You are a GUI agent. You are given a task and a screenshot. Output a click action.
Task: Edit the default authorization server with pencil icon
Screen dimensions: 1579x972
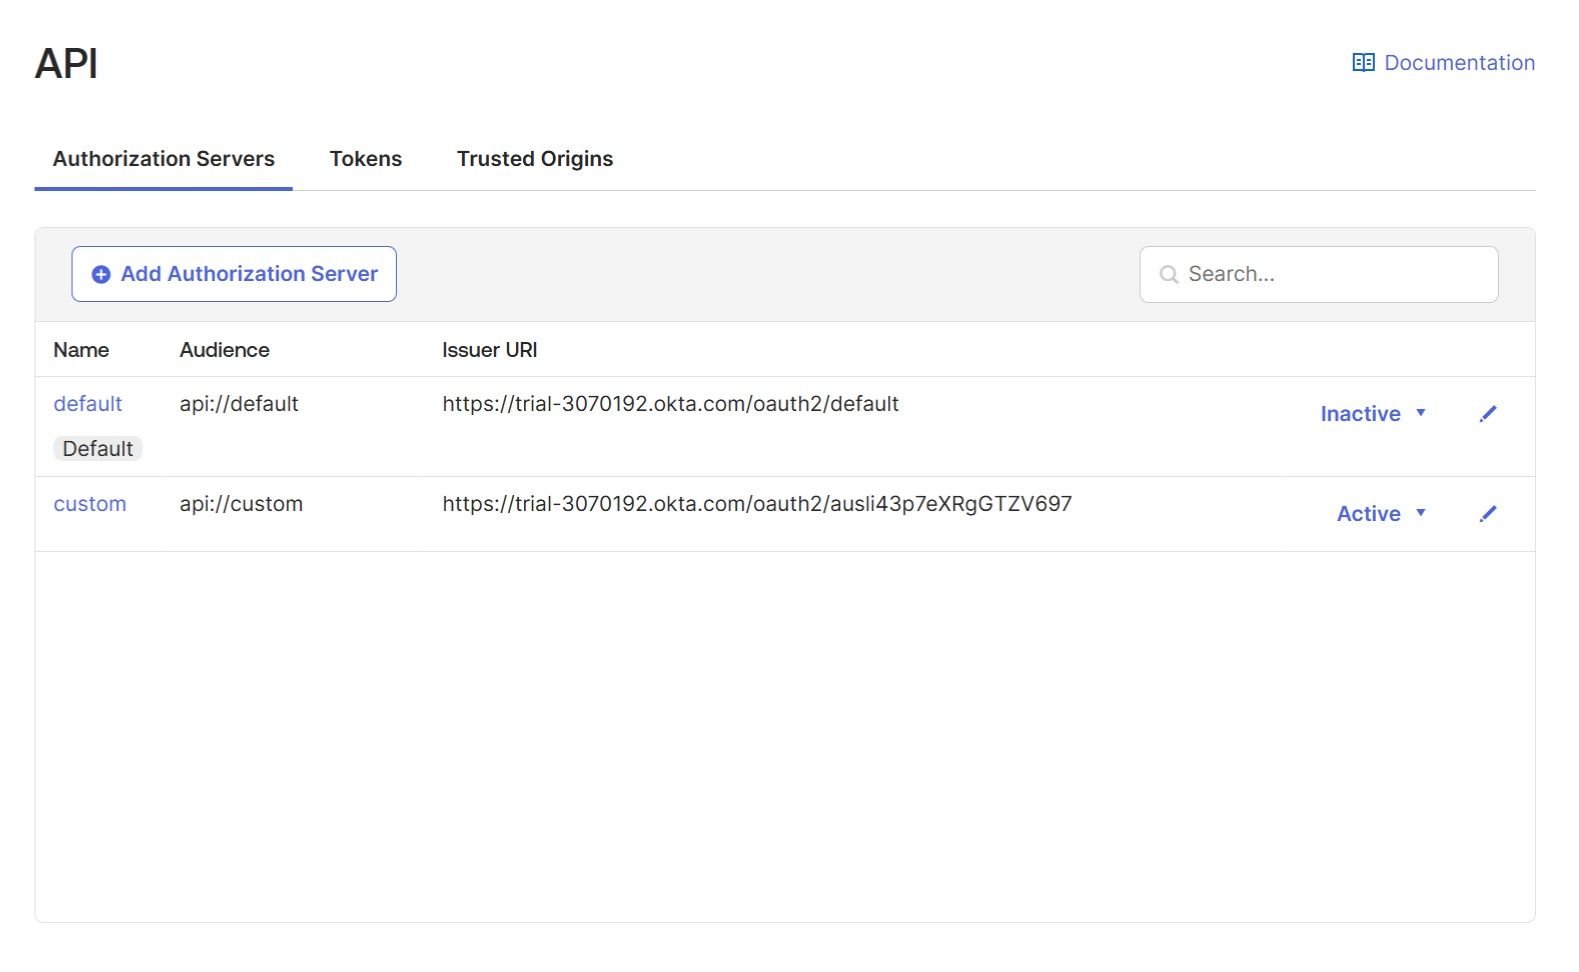[x=1488, y=414]
